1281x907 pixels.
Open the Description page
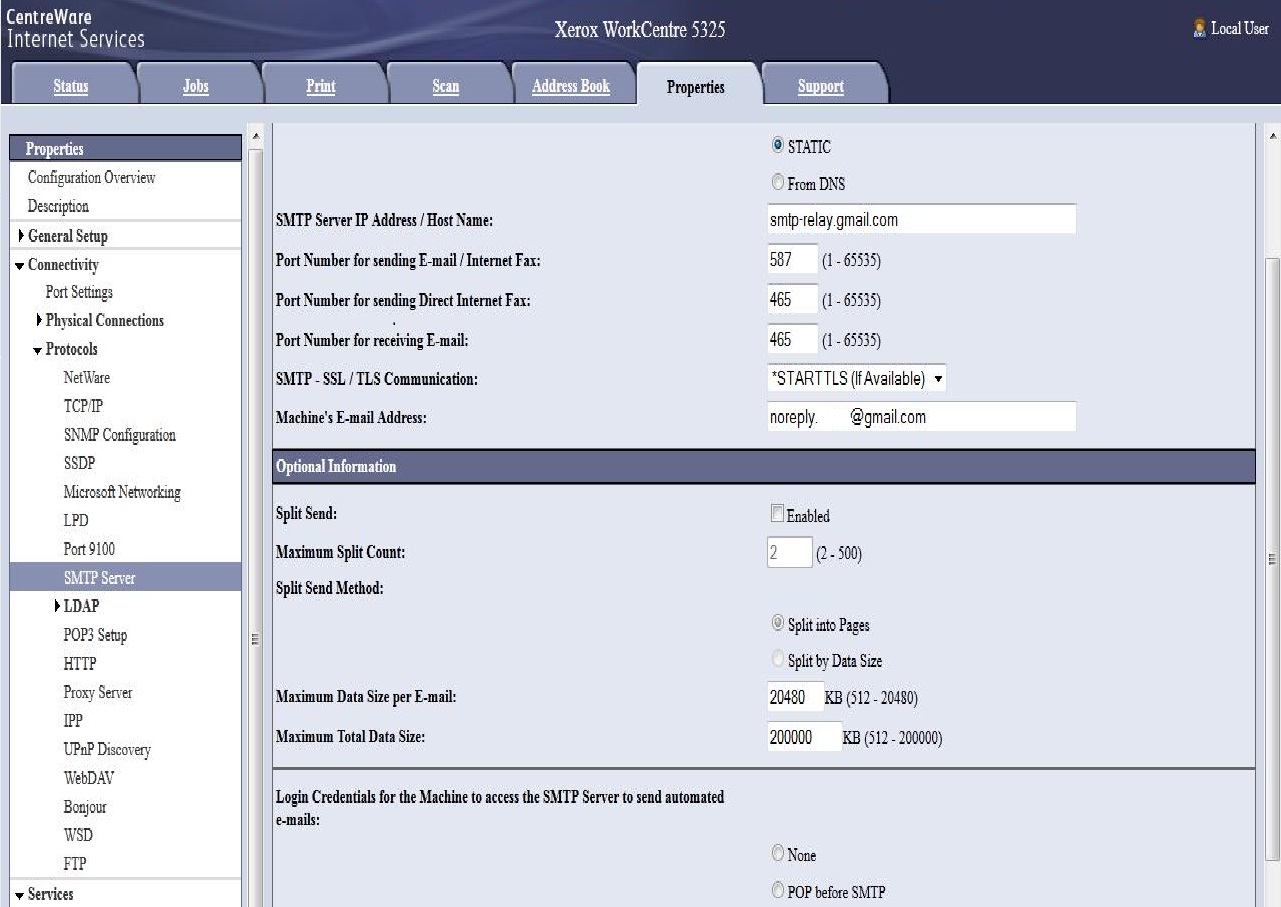tap(58, 206)
